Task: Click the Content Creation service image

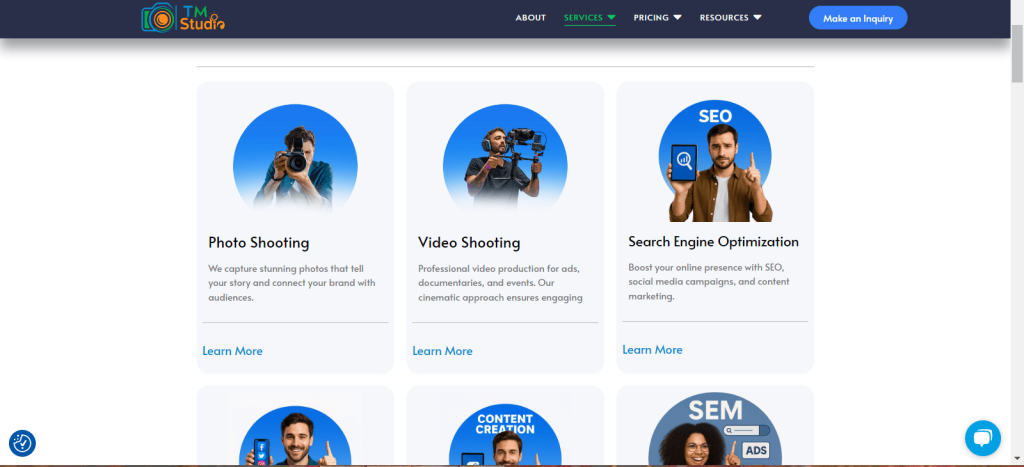Action: tap(505, 435)
